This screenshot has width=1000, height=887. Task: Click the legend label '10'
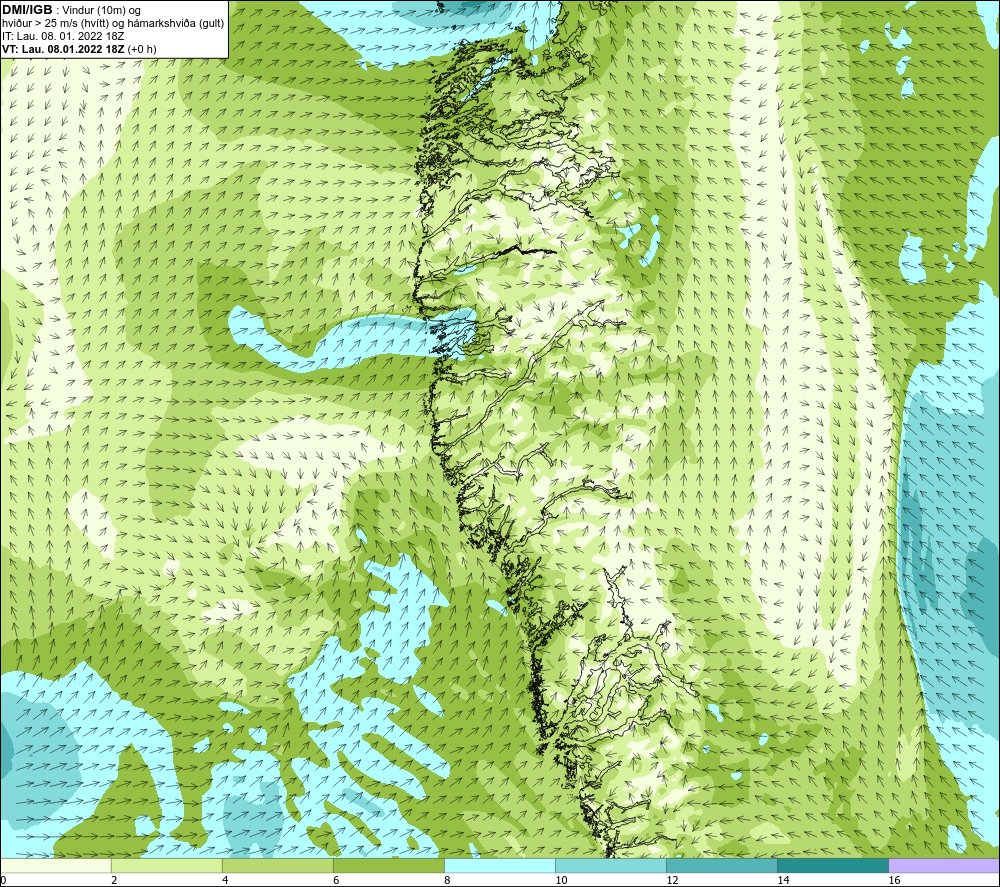(x=561, y=881)
